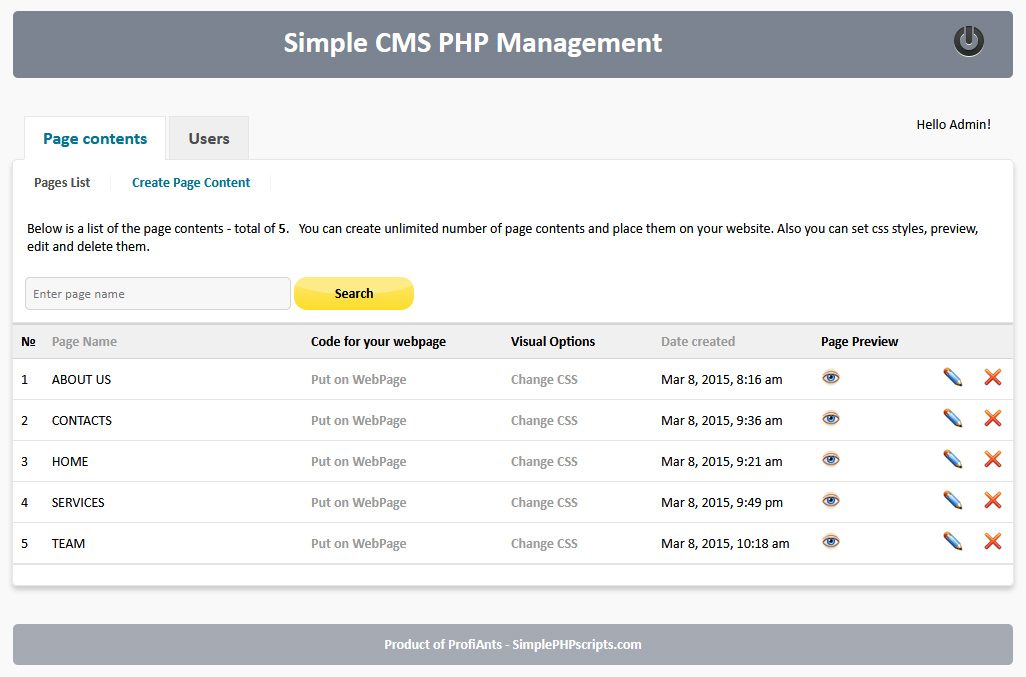The image size is (1026, 677).
Task: Click the Visual Options column header
Action: tap(553, 341)
